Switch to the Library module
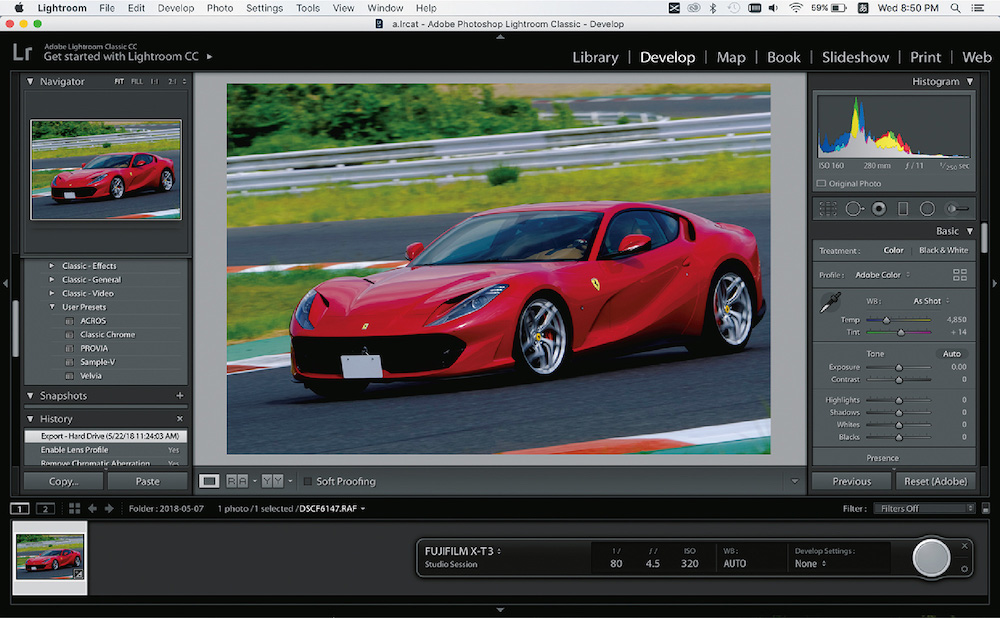Image resolution: width=1000 pixels, height=618 pixels. pos(595,57)
